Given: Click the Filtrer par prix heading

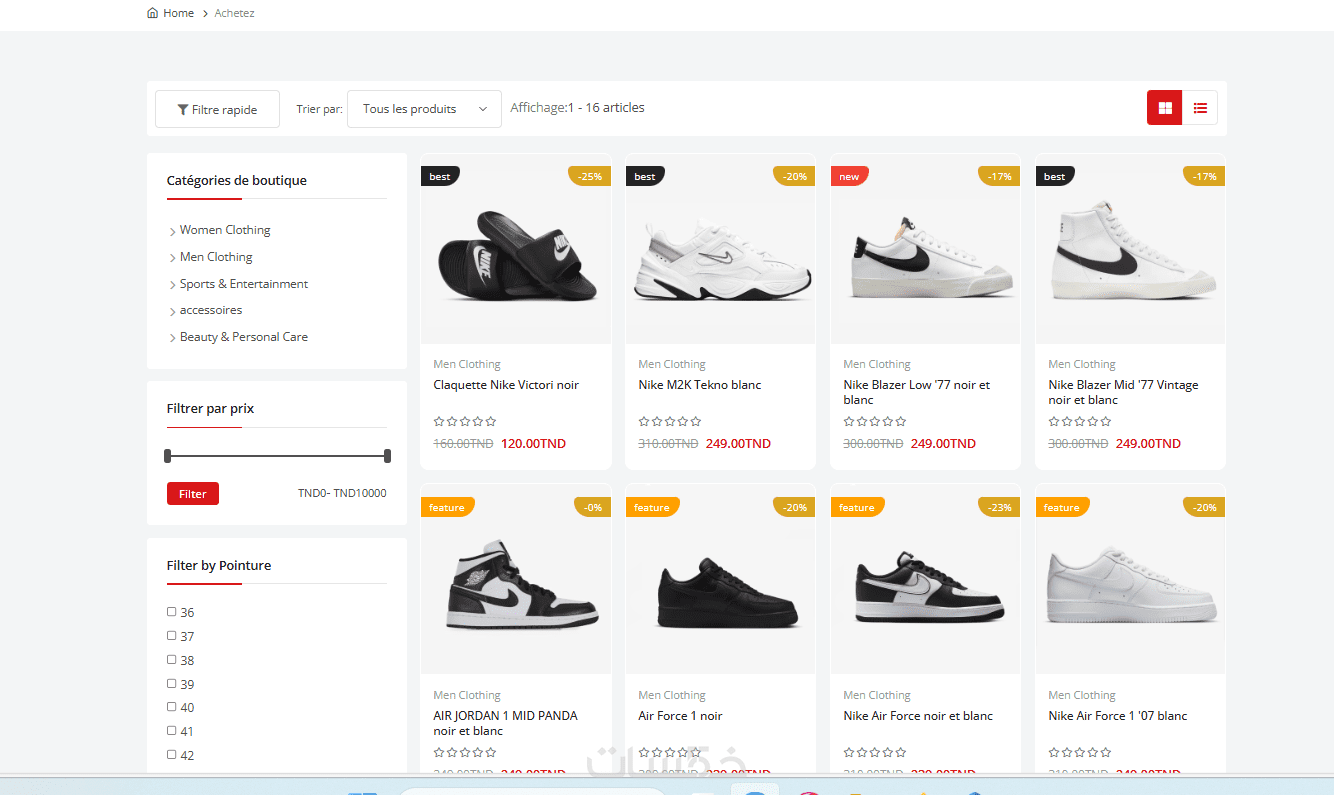Looking at the screenshot, I should pyautogui.click(x=210, y=409).
